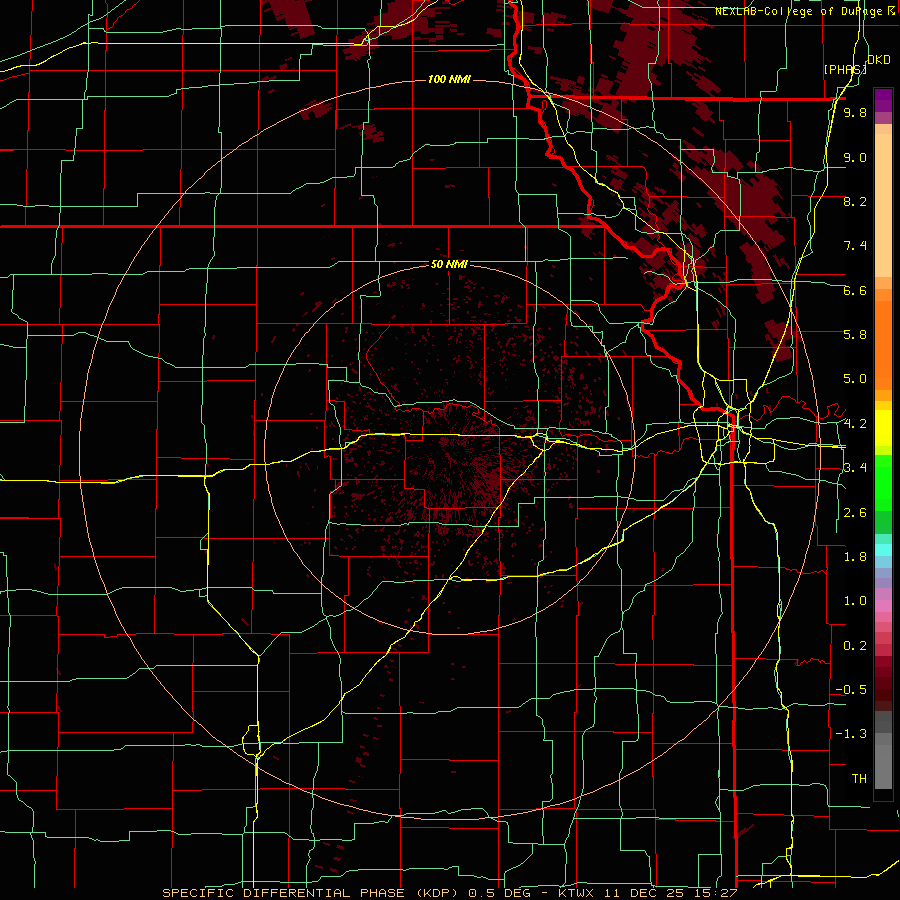Click the TH threshold label on legend
900x900 pixels.
[x=859, y=779]
